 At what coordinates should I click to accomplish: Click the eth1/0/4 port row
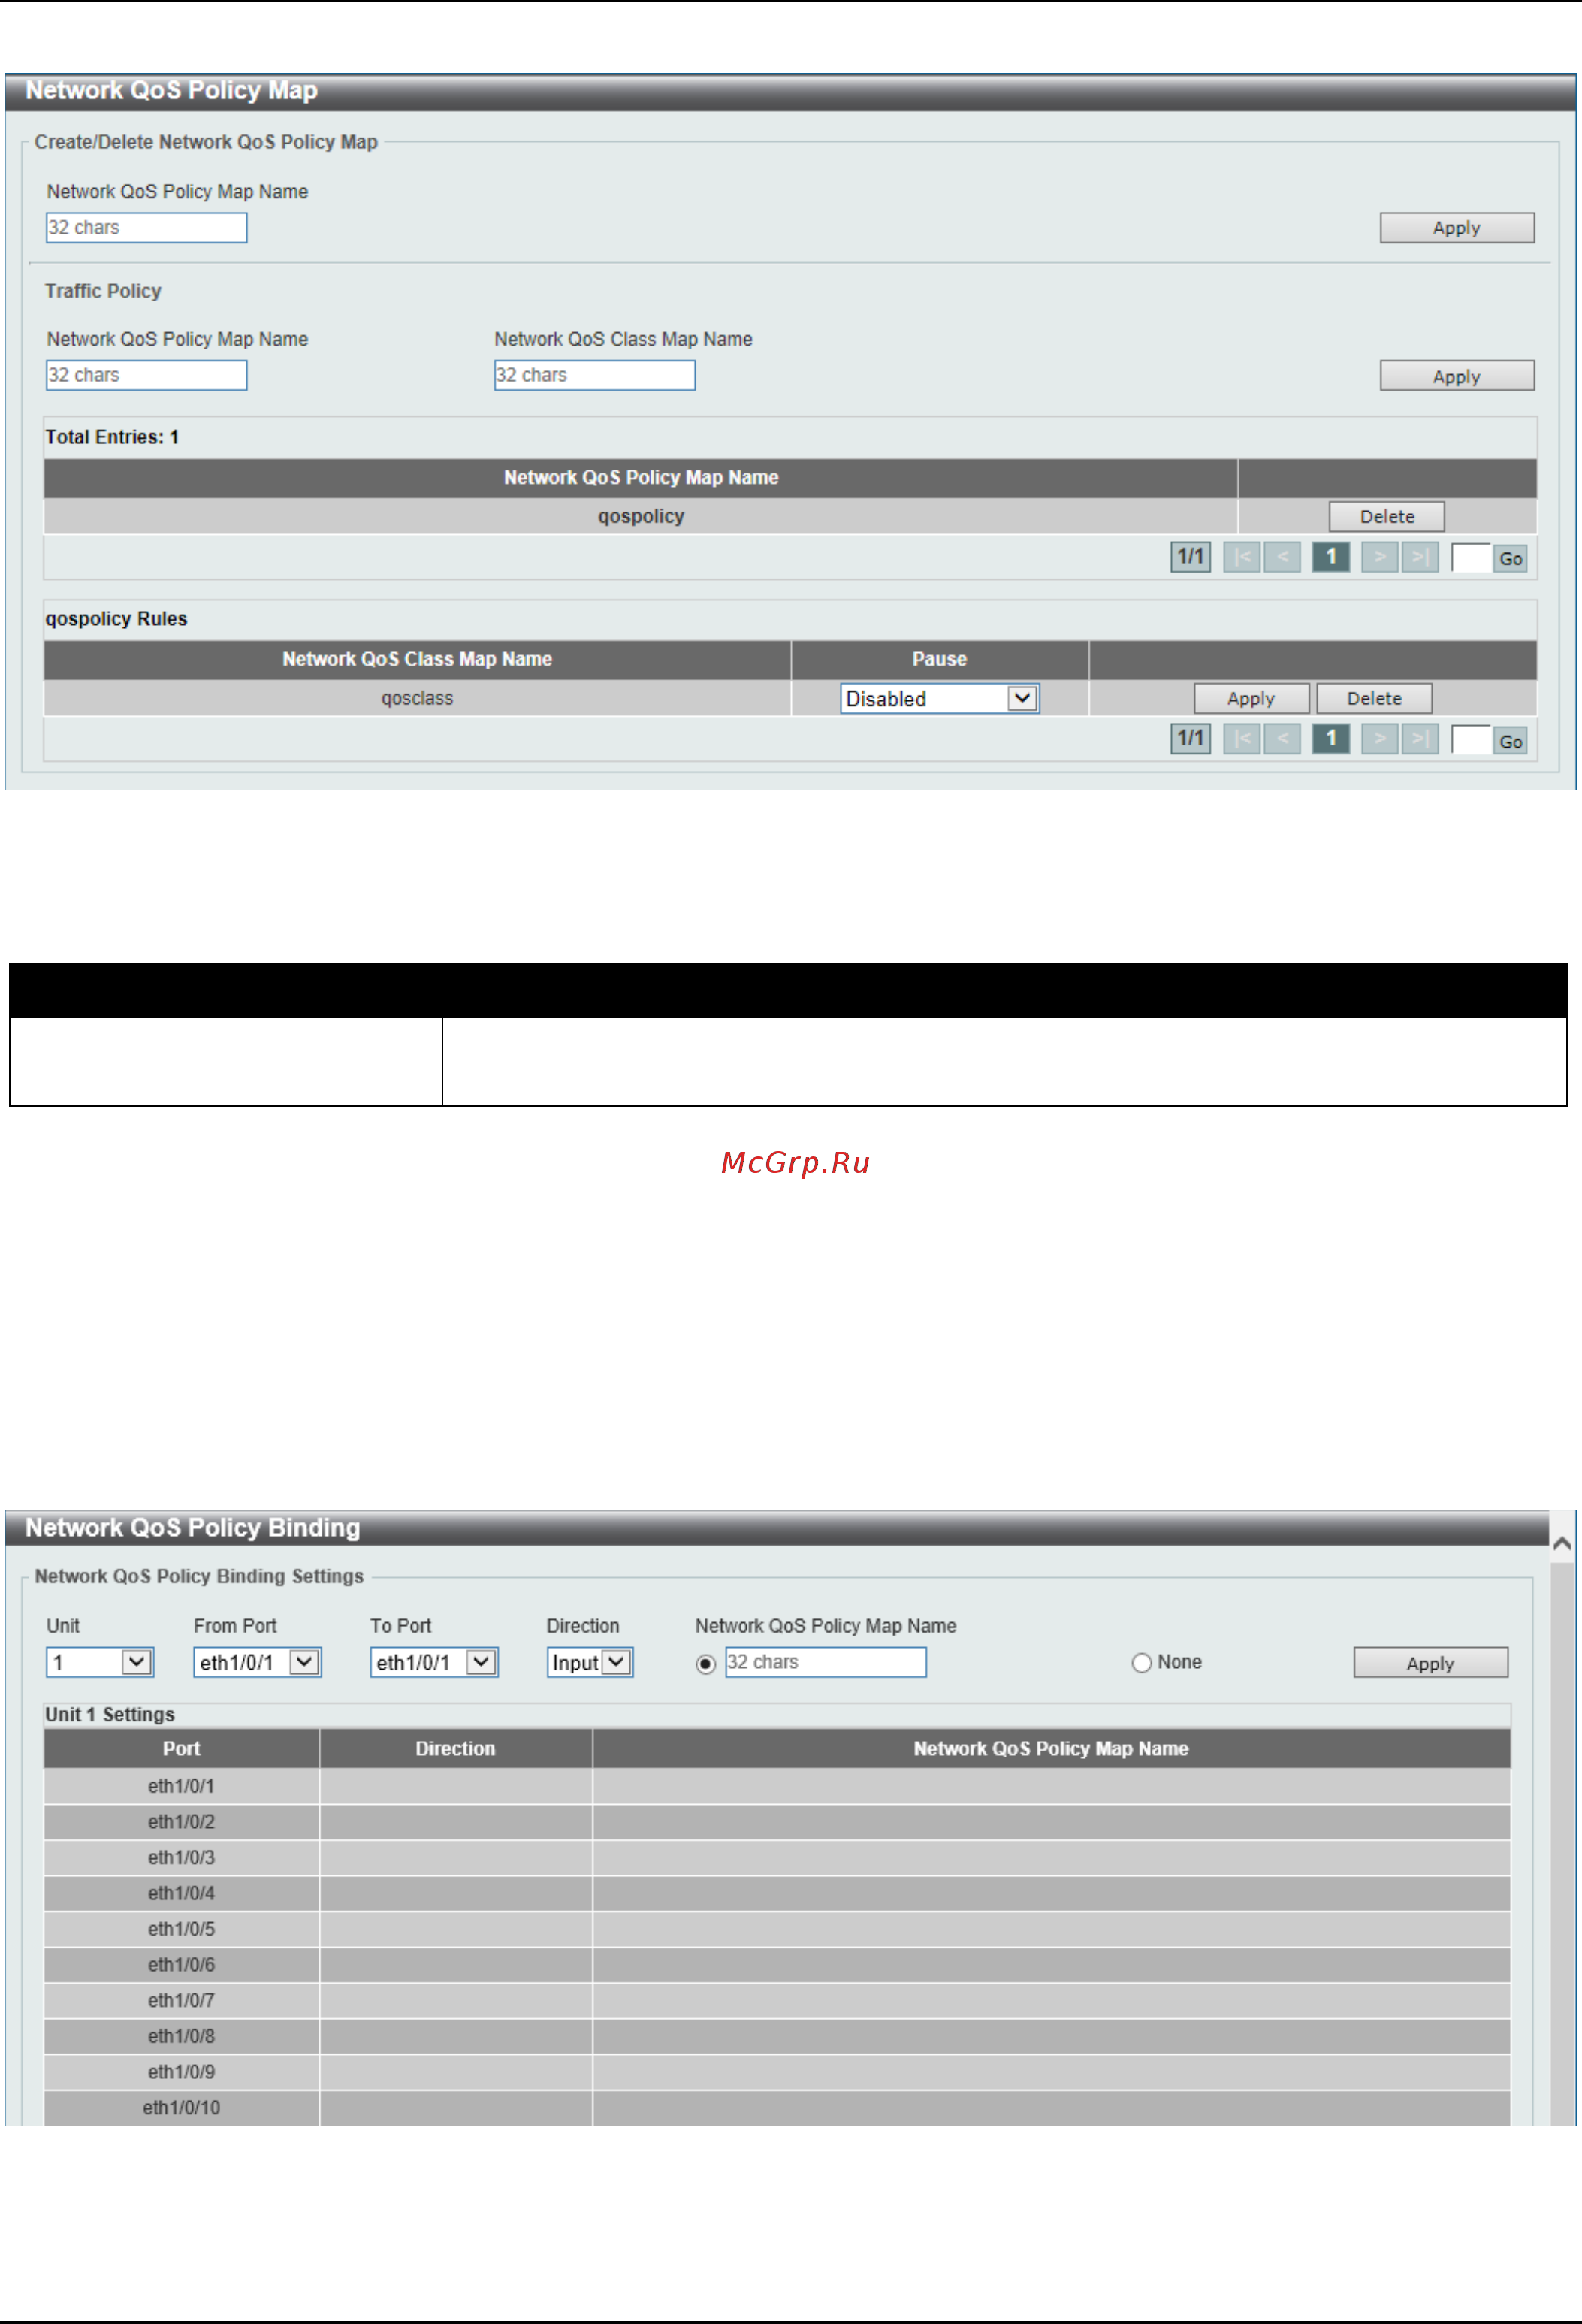[777, 1894]
